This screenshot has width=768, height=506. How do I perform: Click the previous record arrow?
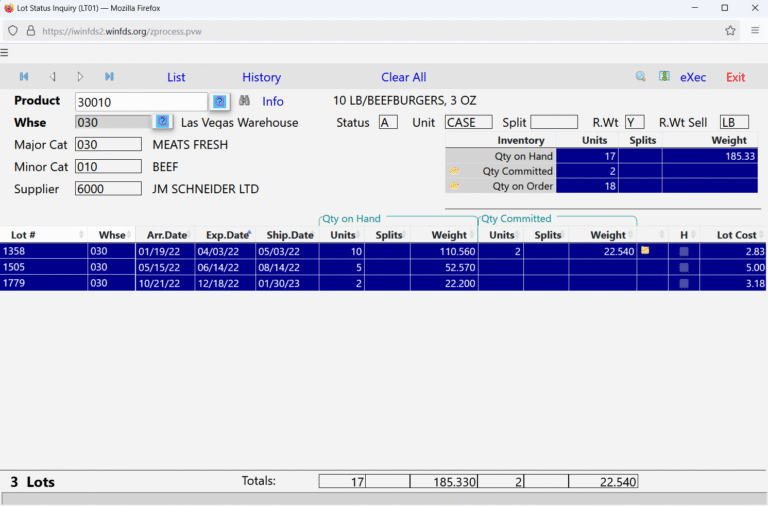pyautogui.click(x=53, y=77)
